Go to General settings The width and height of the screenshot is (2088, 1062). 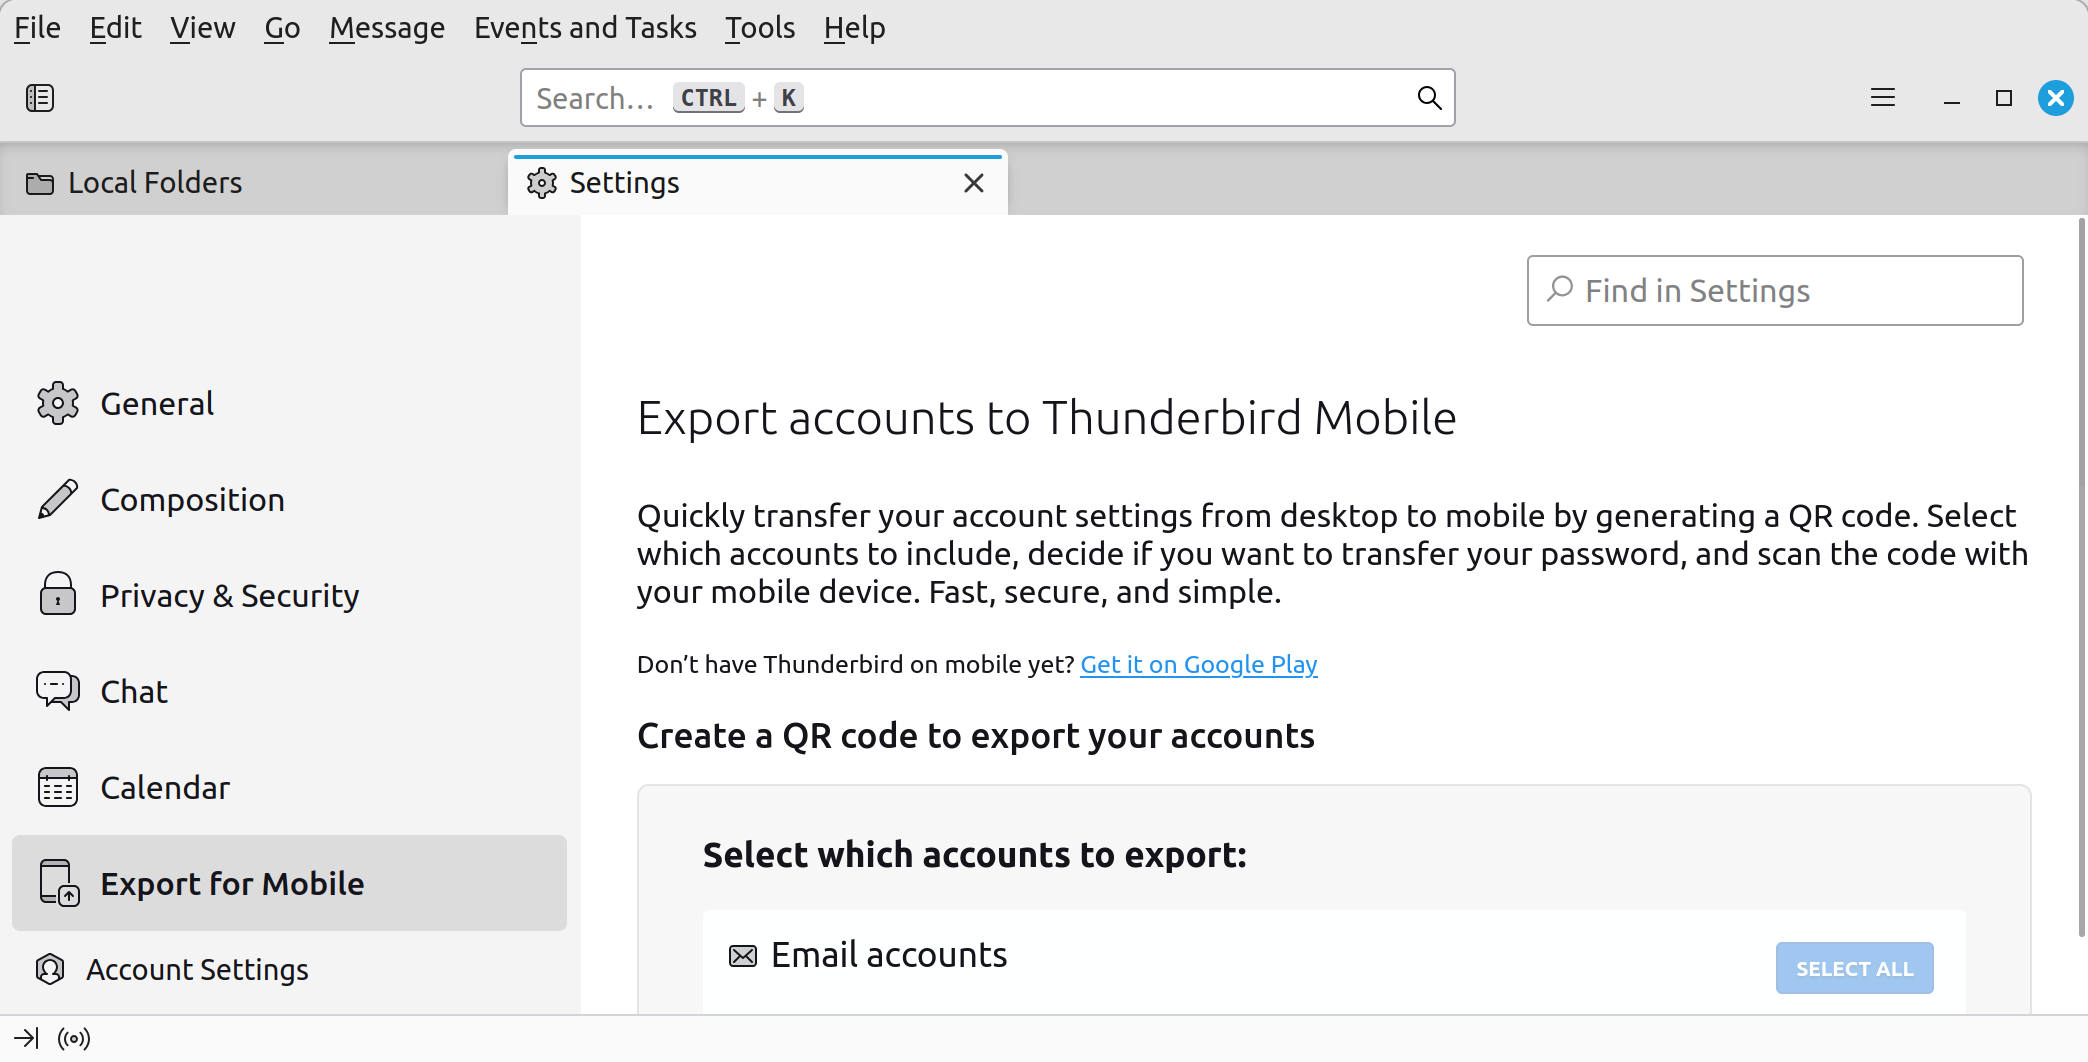289,403
